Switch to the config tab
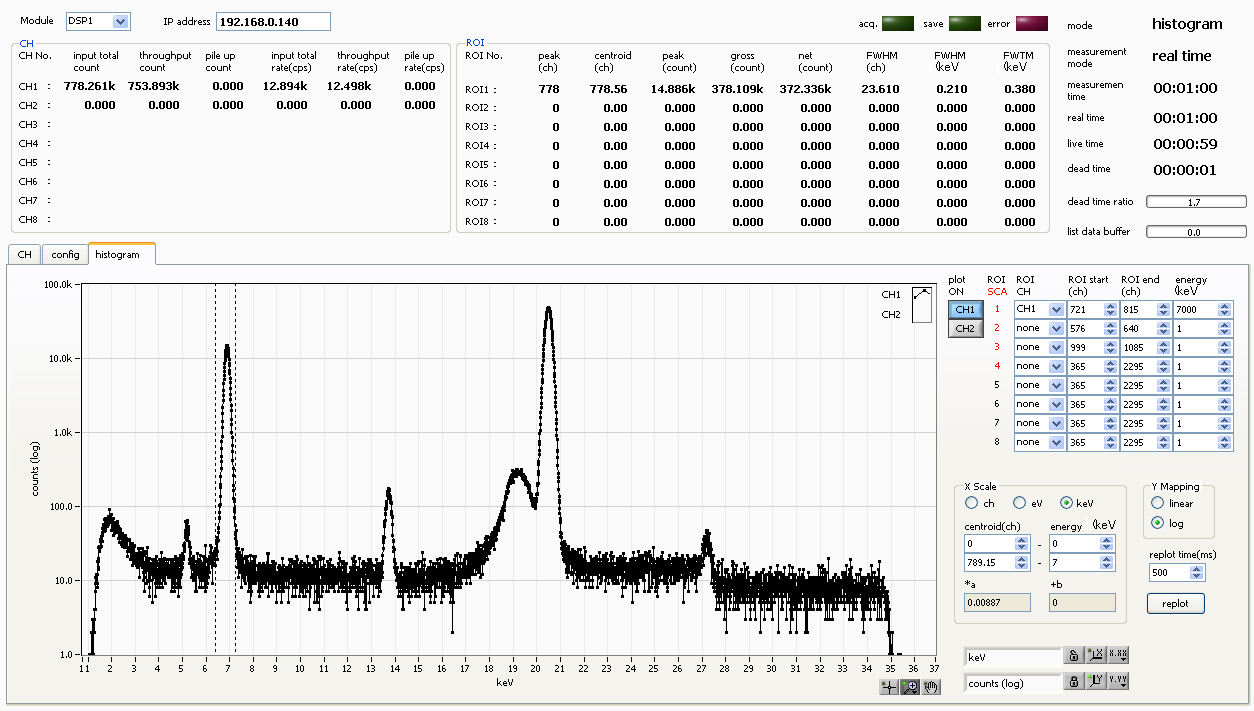Viewport: 1254px width, 711px height. pyautogui.click(x=64, y=254)
